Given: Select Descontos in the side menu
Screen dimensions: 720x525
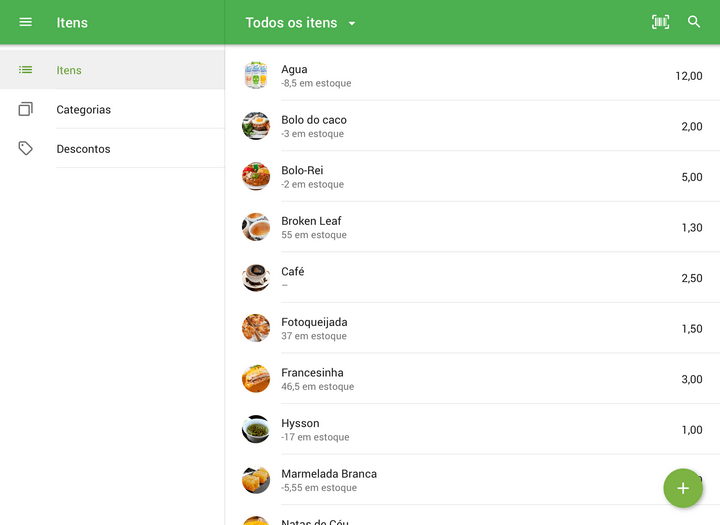Looking at the screenshot, I should [84, 149].
